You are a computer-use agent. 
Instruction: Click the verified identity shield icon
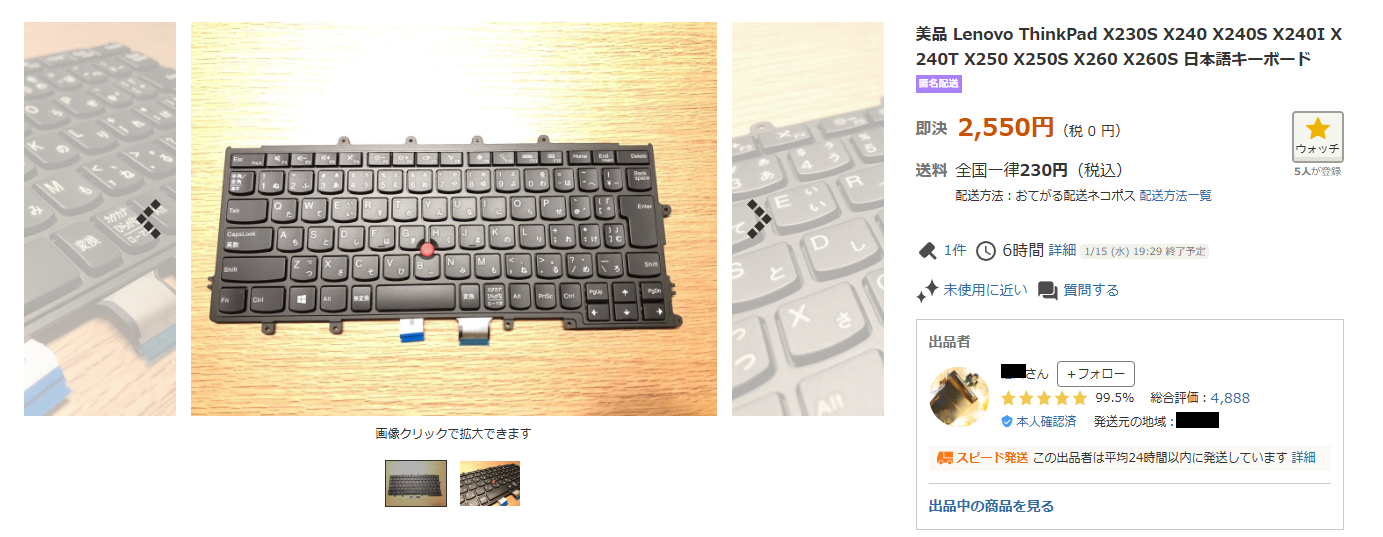1007,422
